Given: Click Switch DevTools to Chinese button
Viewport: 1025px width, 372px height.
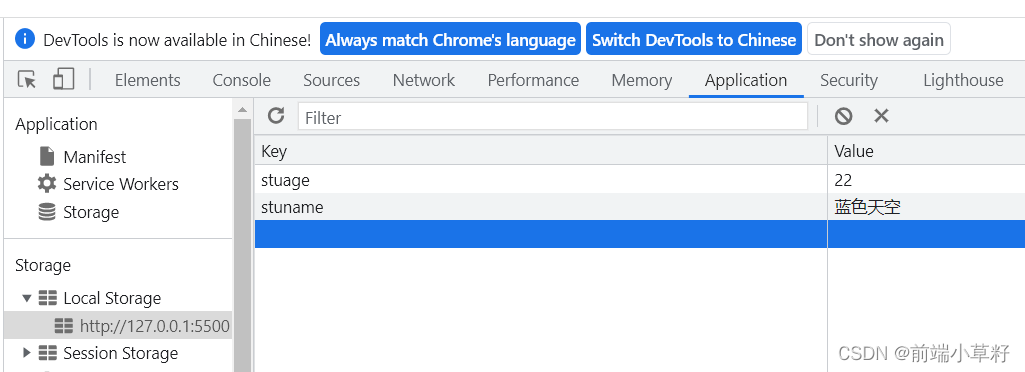Looking at the screenshot, I should [694, 39].
